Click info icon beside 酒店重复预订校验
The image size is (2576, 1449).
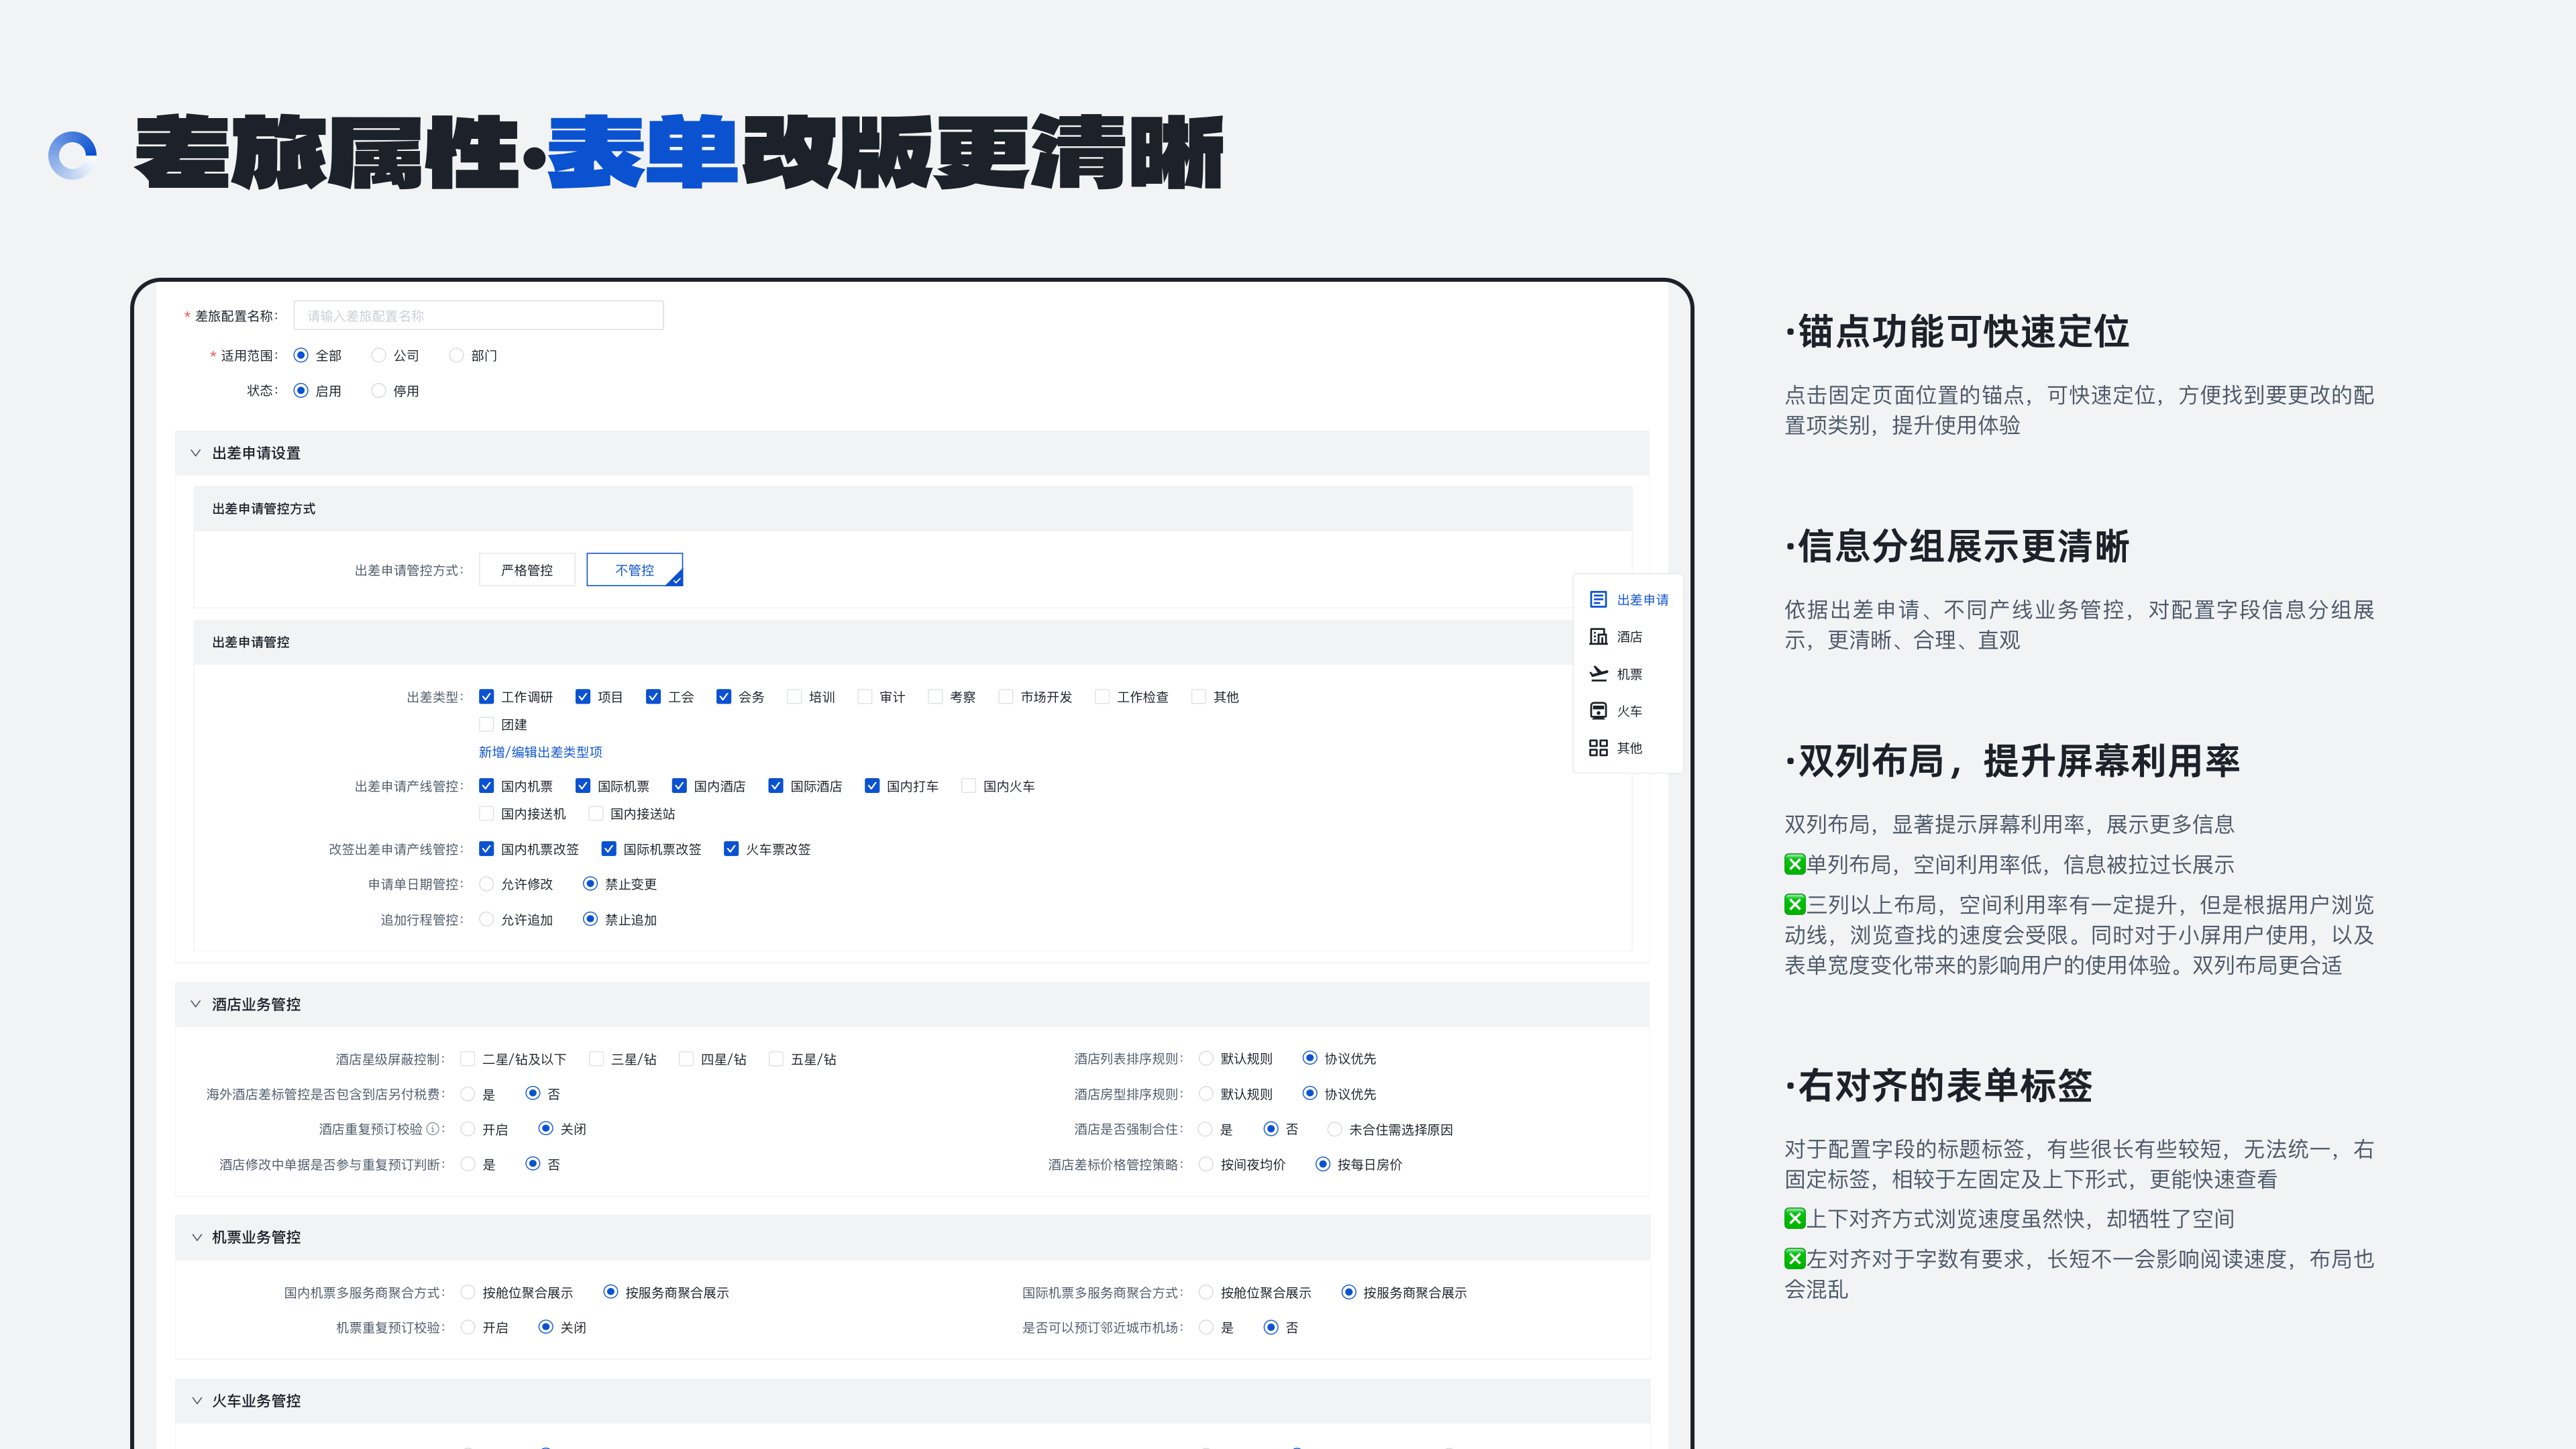(x=432, y=1129)
